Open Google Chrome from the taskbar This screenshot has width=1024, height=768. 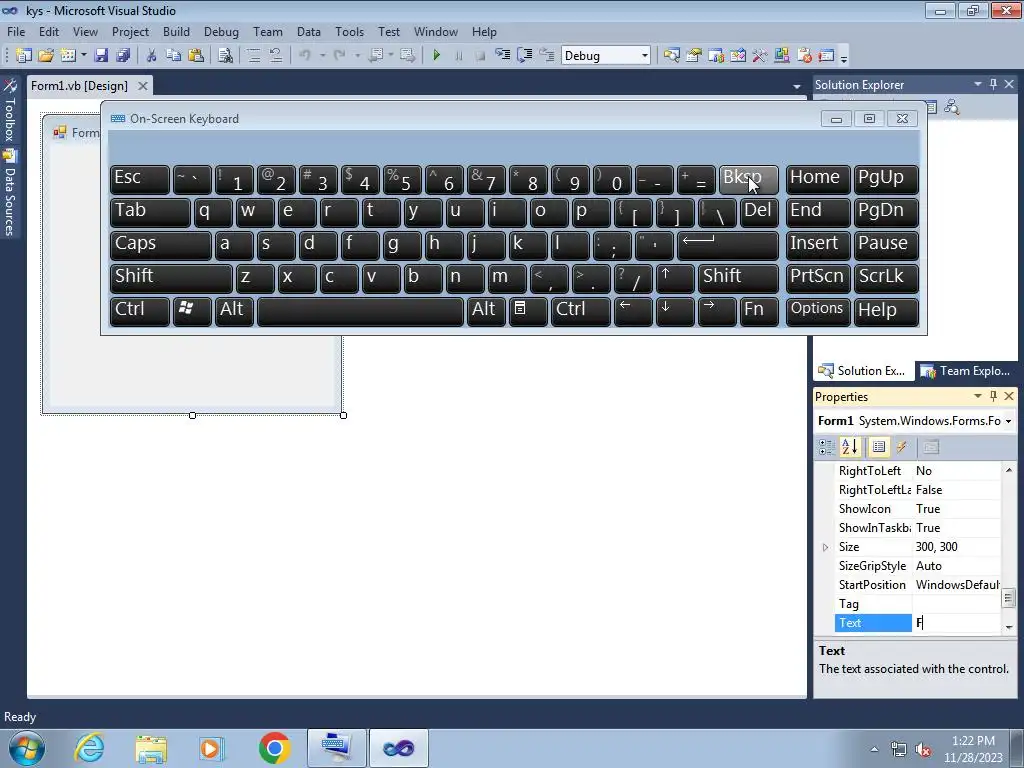(x=274, y=748)
